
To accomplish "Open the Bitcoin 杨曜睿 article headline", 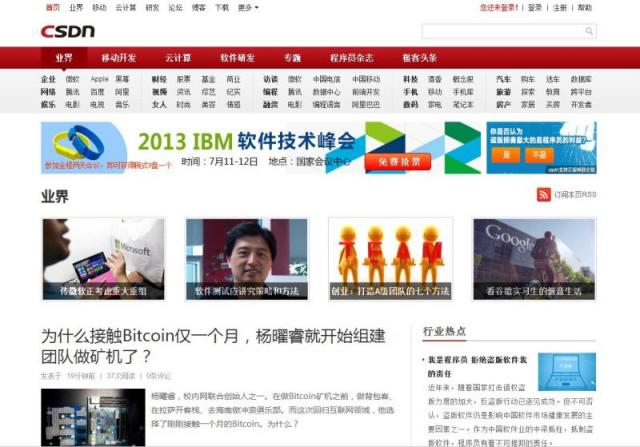I will [x=213, y=346].
